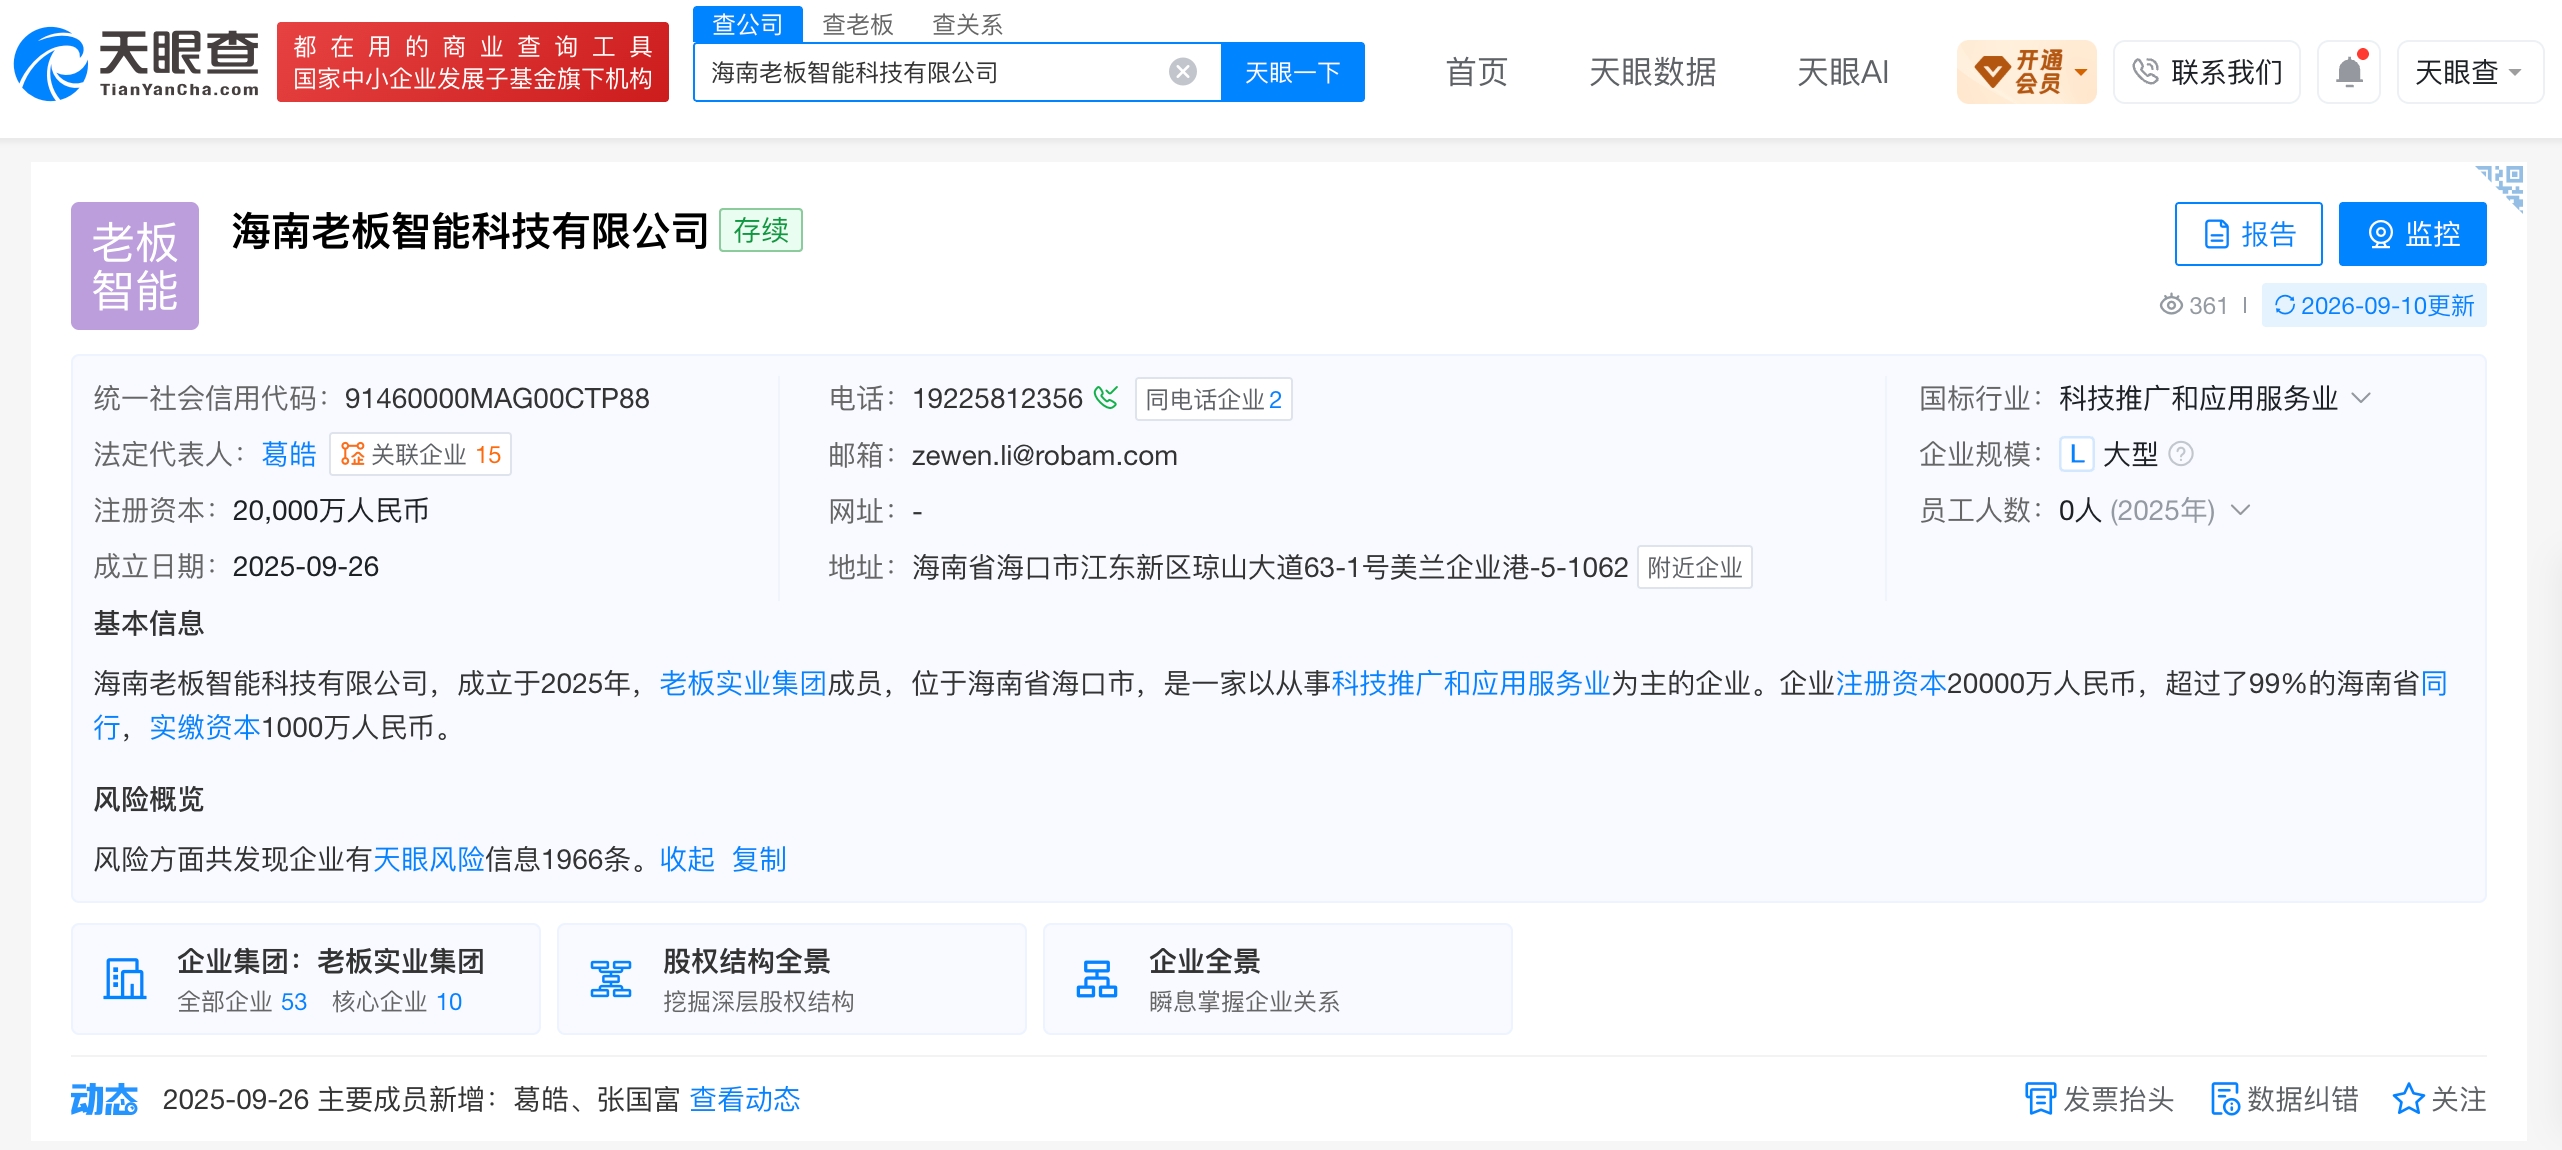The image size is (2562, 1150).
Task: Click 核心企业 10 link
Action: click(x=397, y=1001)
